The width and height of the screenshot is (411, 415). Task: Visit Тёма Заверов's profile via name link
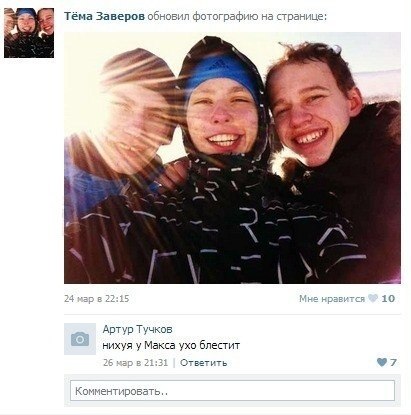click(x=104, y=16)
